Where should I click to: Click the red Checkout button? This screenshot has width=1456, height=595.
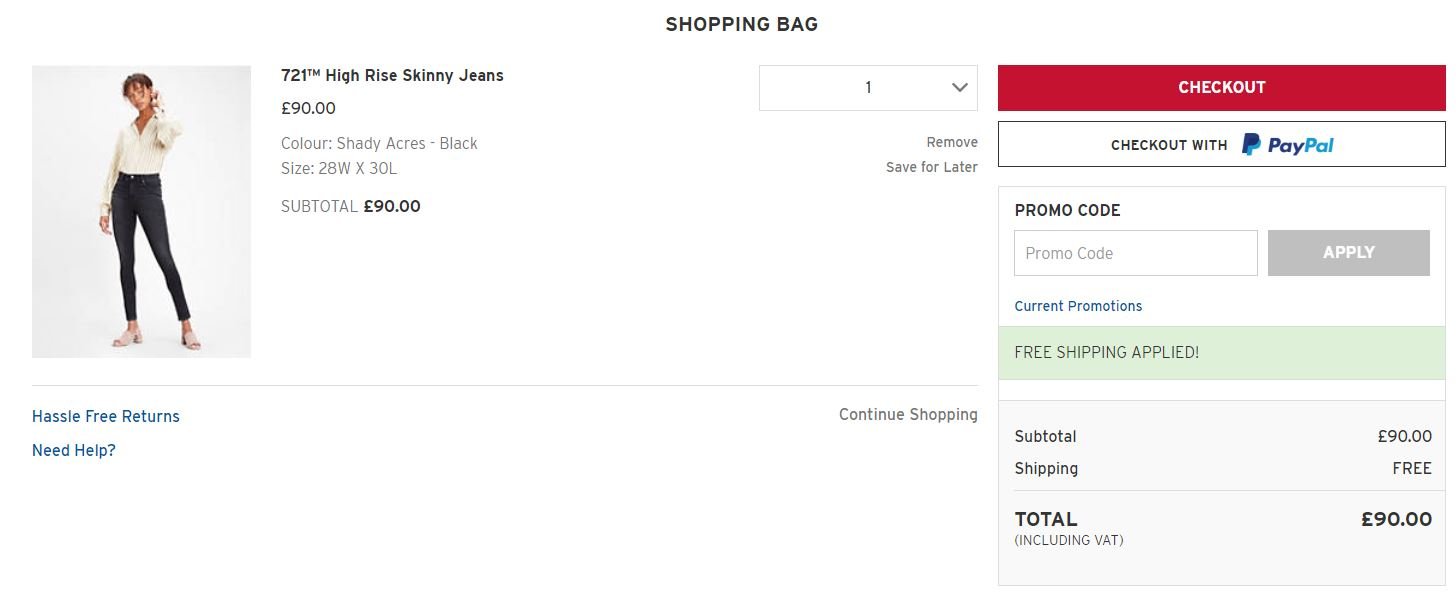pos(1221,88)
